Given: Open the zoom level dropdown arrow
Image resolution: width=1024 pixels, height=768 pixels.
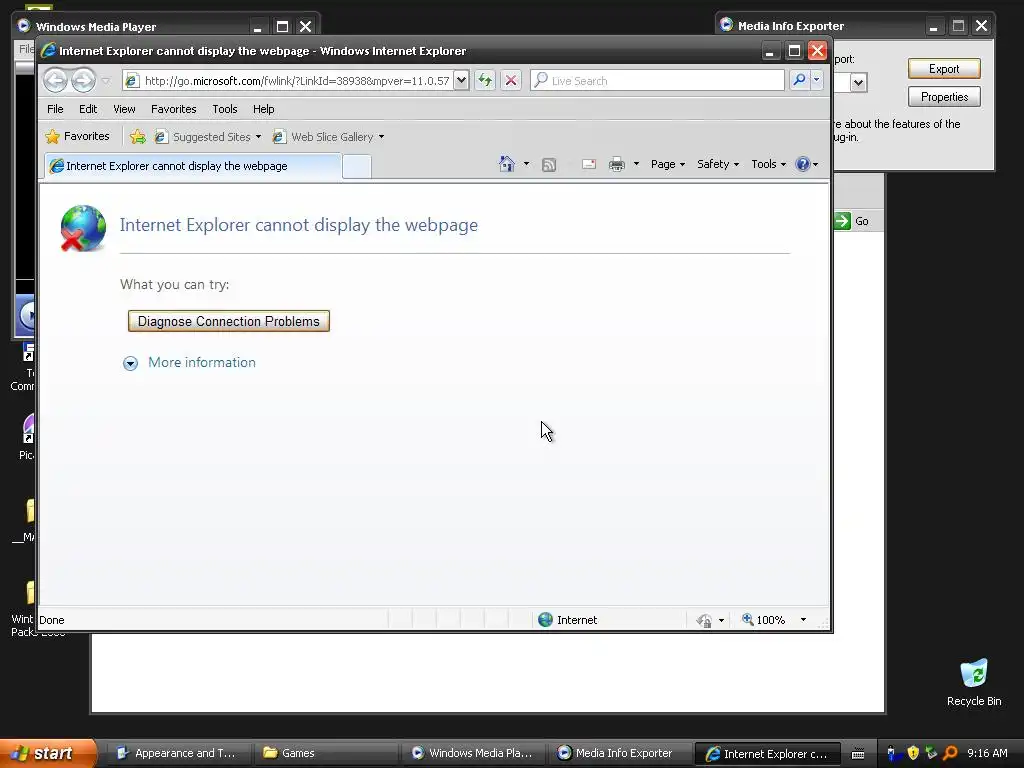Looking at the screenshot, I should [803, 620].
